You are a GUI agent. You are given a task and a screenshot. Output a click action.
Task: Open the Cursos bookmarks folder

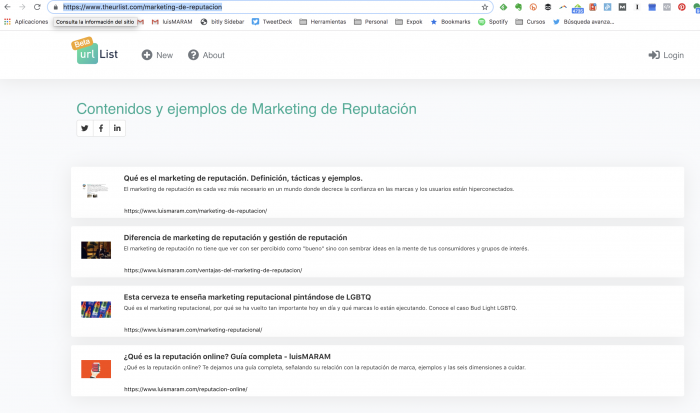coord(530,21)
